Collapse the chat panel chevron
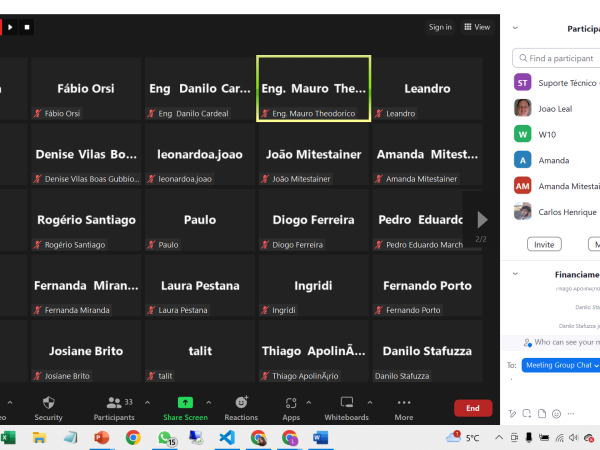The width and height of the screenshot is (600, 450). (x=515, y=274)
